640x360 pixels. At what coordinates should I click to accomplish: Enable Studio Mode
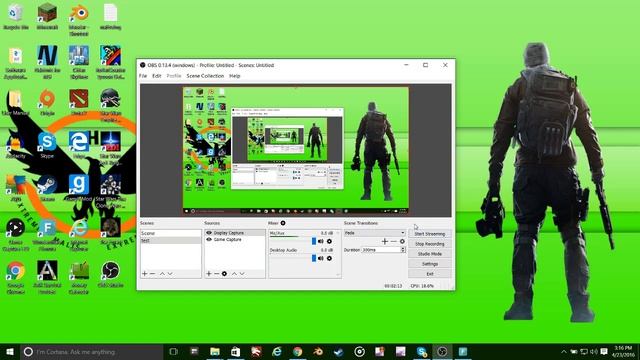pyautogui.click(x=430, y=254)
